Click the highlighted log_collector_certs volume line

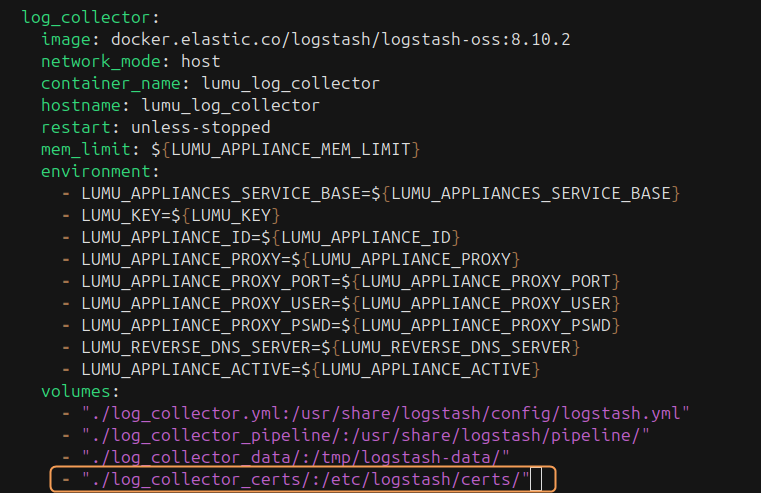pyautogui.click(x=305, y=480)
